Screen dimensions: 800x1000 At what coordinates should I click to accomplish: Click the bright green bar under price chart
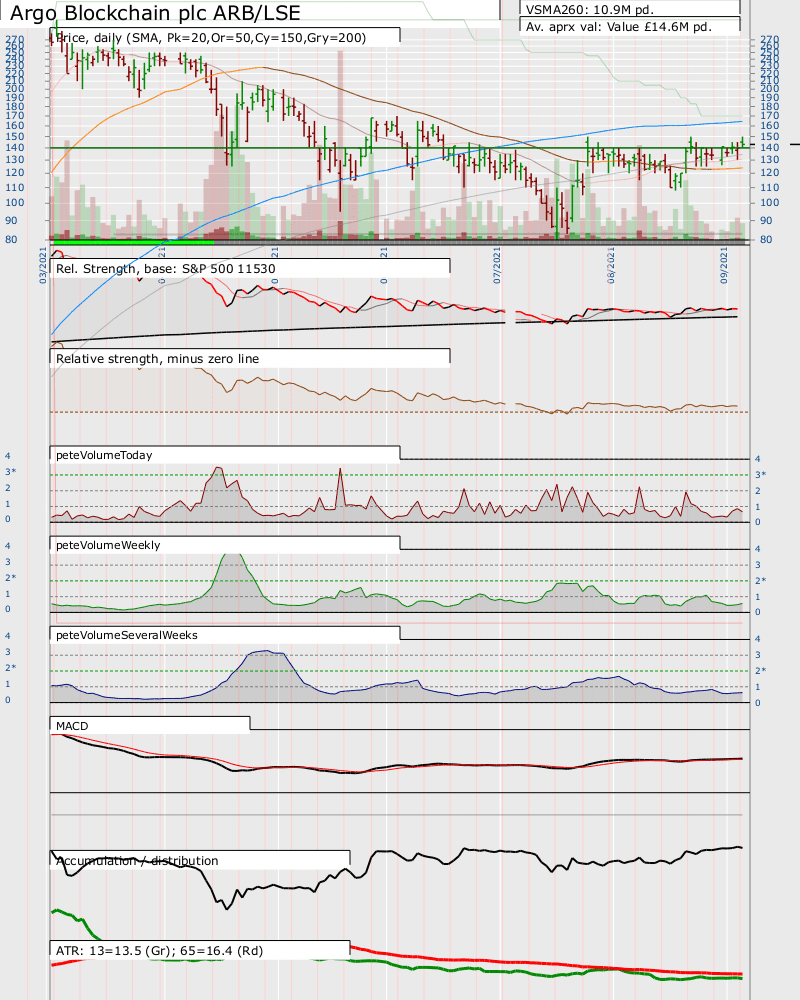(x=132, y=242)
